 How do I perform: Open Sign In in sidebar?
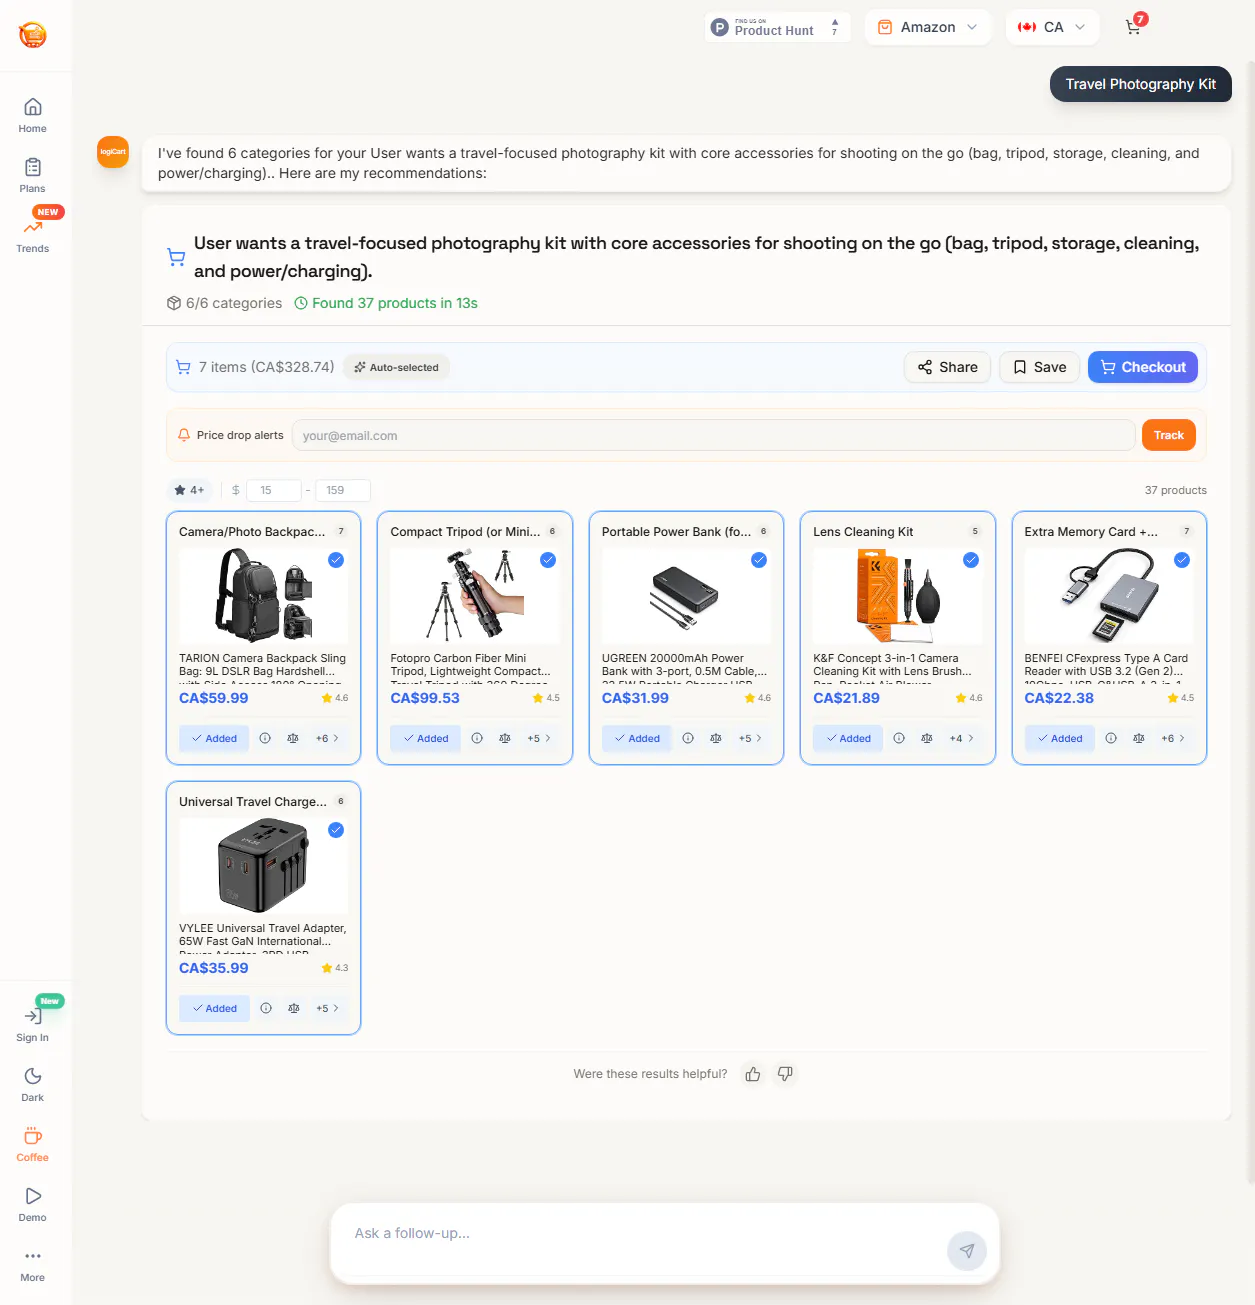33,1024
